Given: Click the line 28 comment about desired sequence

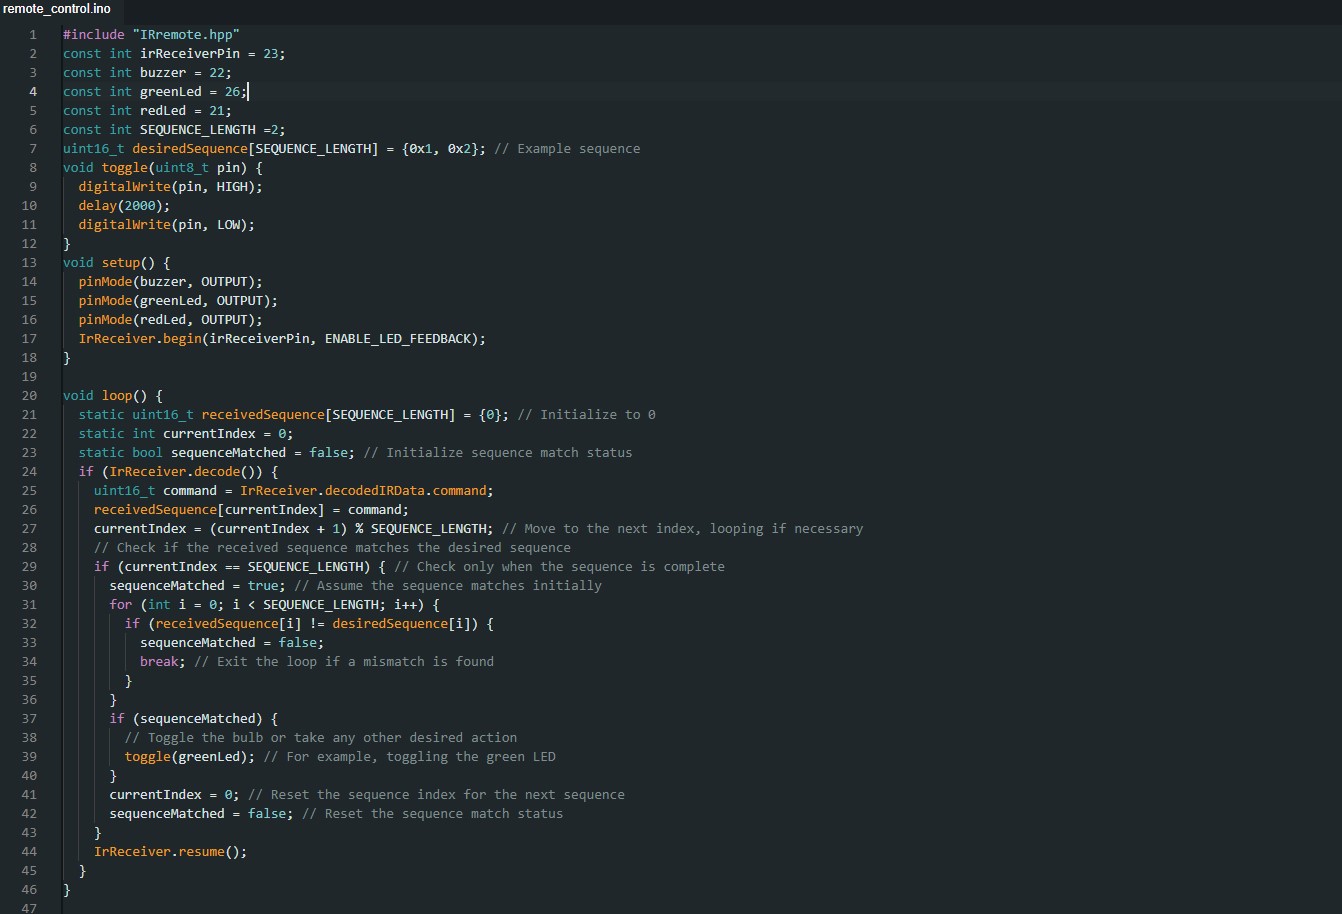Looking at the screenshot, I should [x=333, y=547].
